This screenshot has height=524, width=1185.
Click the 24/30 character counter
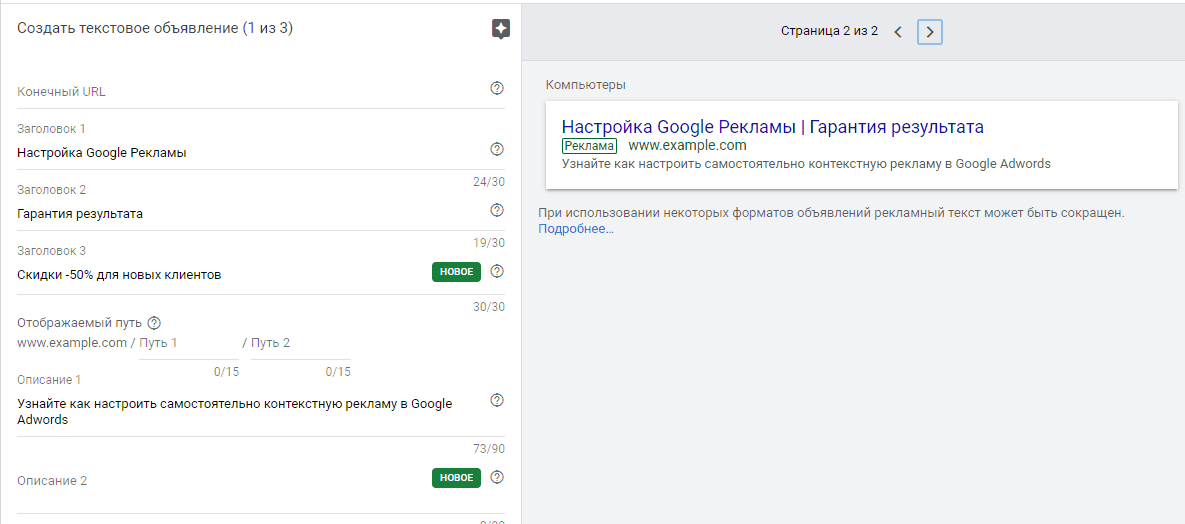click(489, 181)
